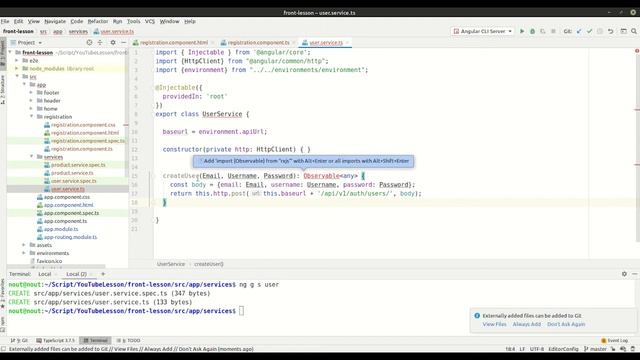Update project with Git blue arrow
Screen dimensions: 640x360
pos(579,31)
